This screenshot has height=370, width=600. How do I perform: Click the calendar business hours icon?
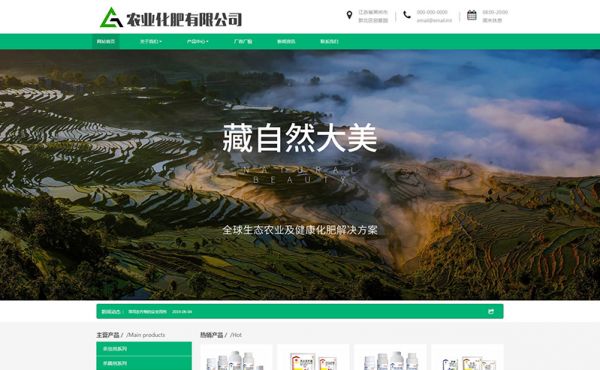coord(472,15)
